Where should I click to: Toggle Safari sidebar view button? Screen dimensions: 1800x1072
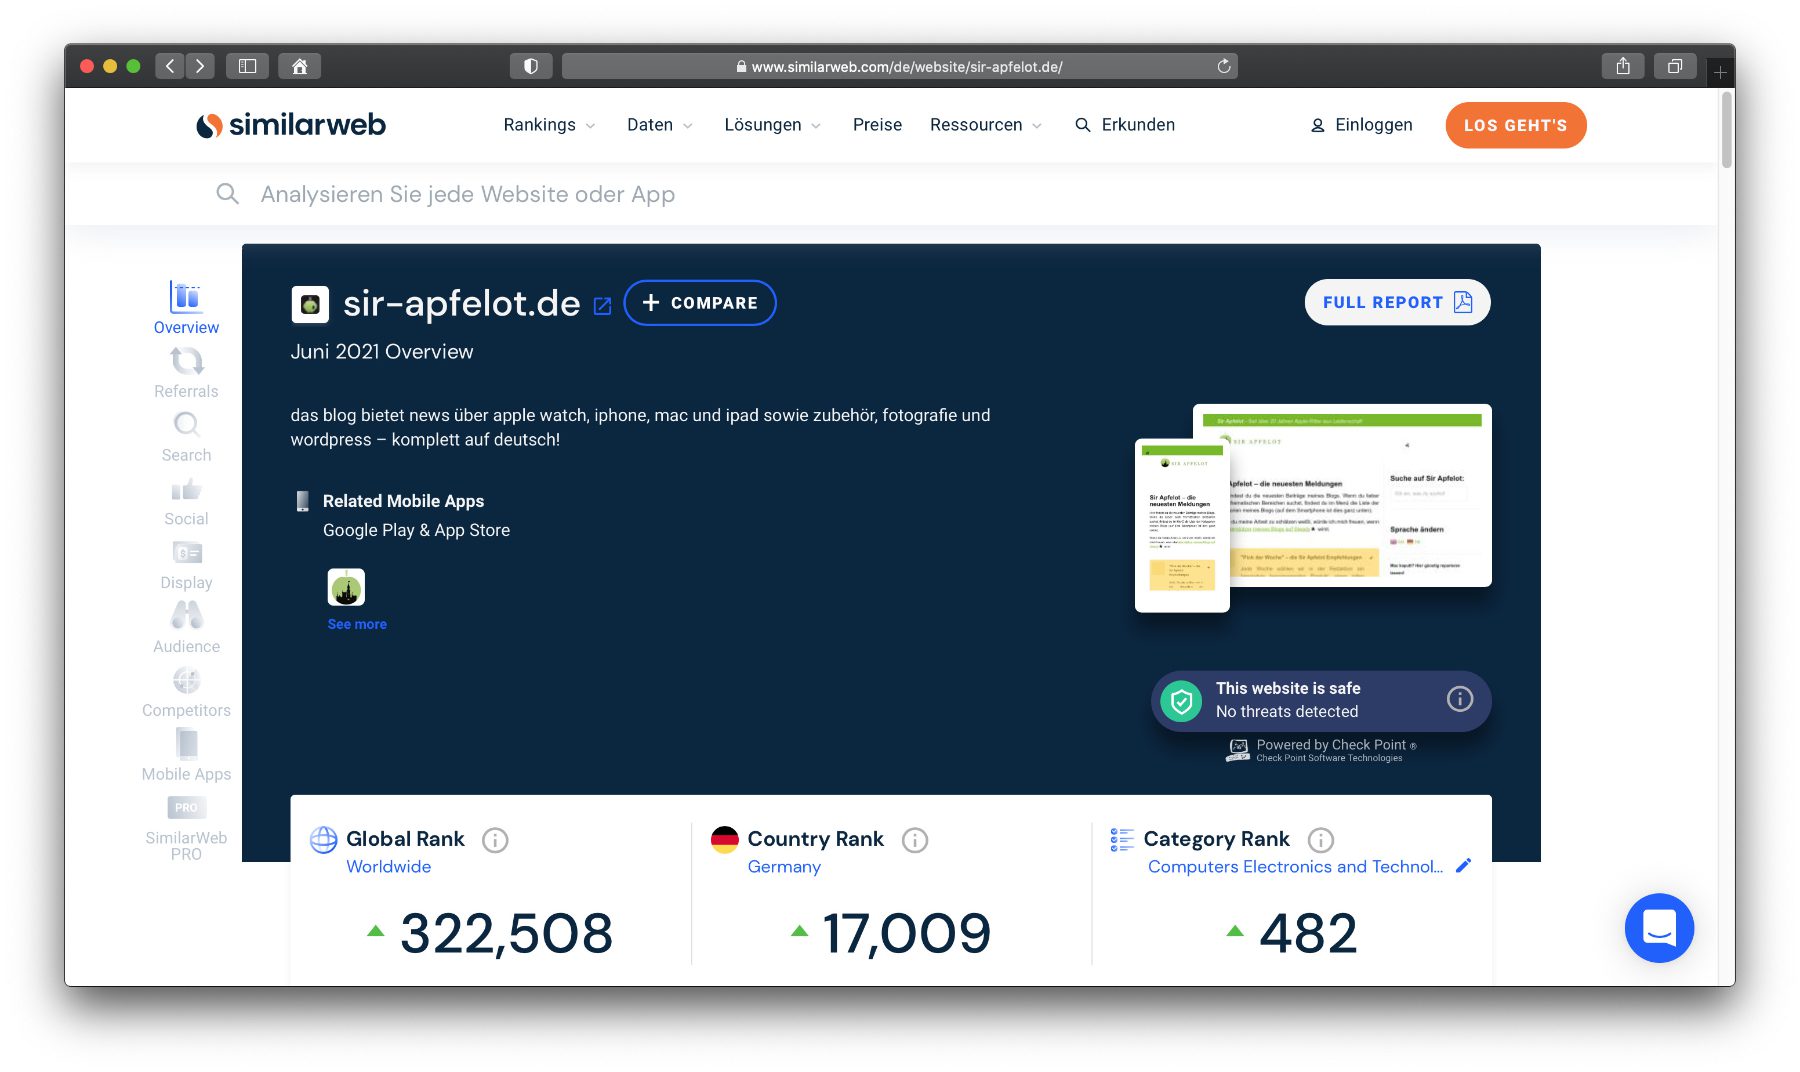click(x=247, y=66)
